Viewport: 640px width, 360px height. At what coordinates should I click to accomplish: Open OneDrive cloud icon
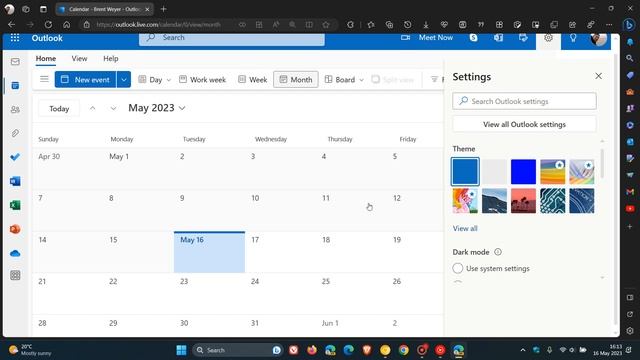15,253
